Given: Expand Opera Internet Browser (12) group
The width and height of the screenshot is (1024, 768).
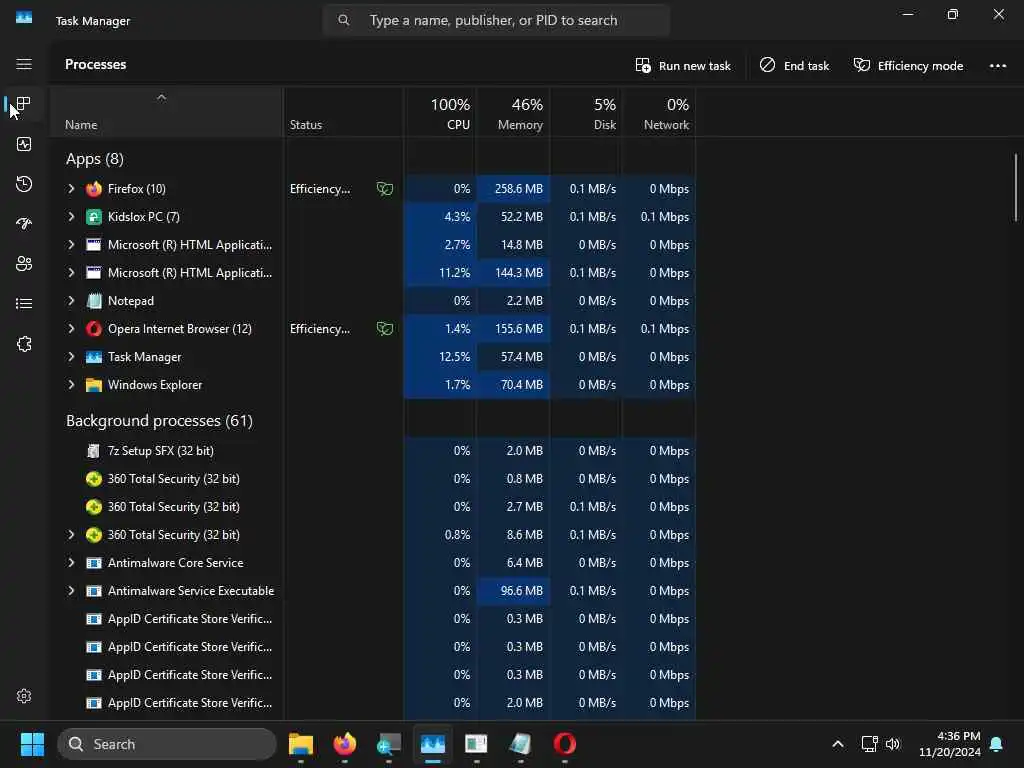Looking at the screenshot, I should 71,328.
